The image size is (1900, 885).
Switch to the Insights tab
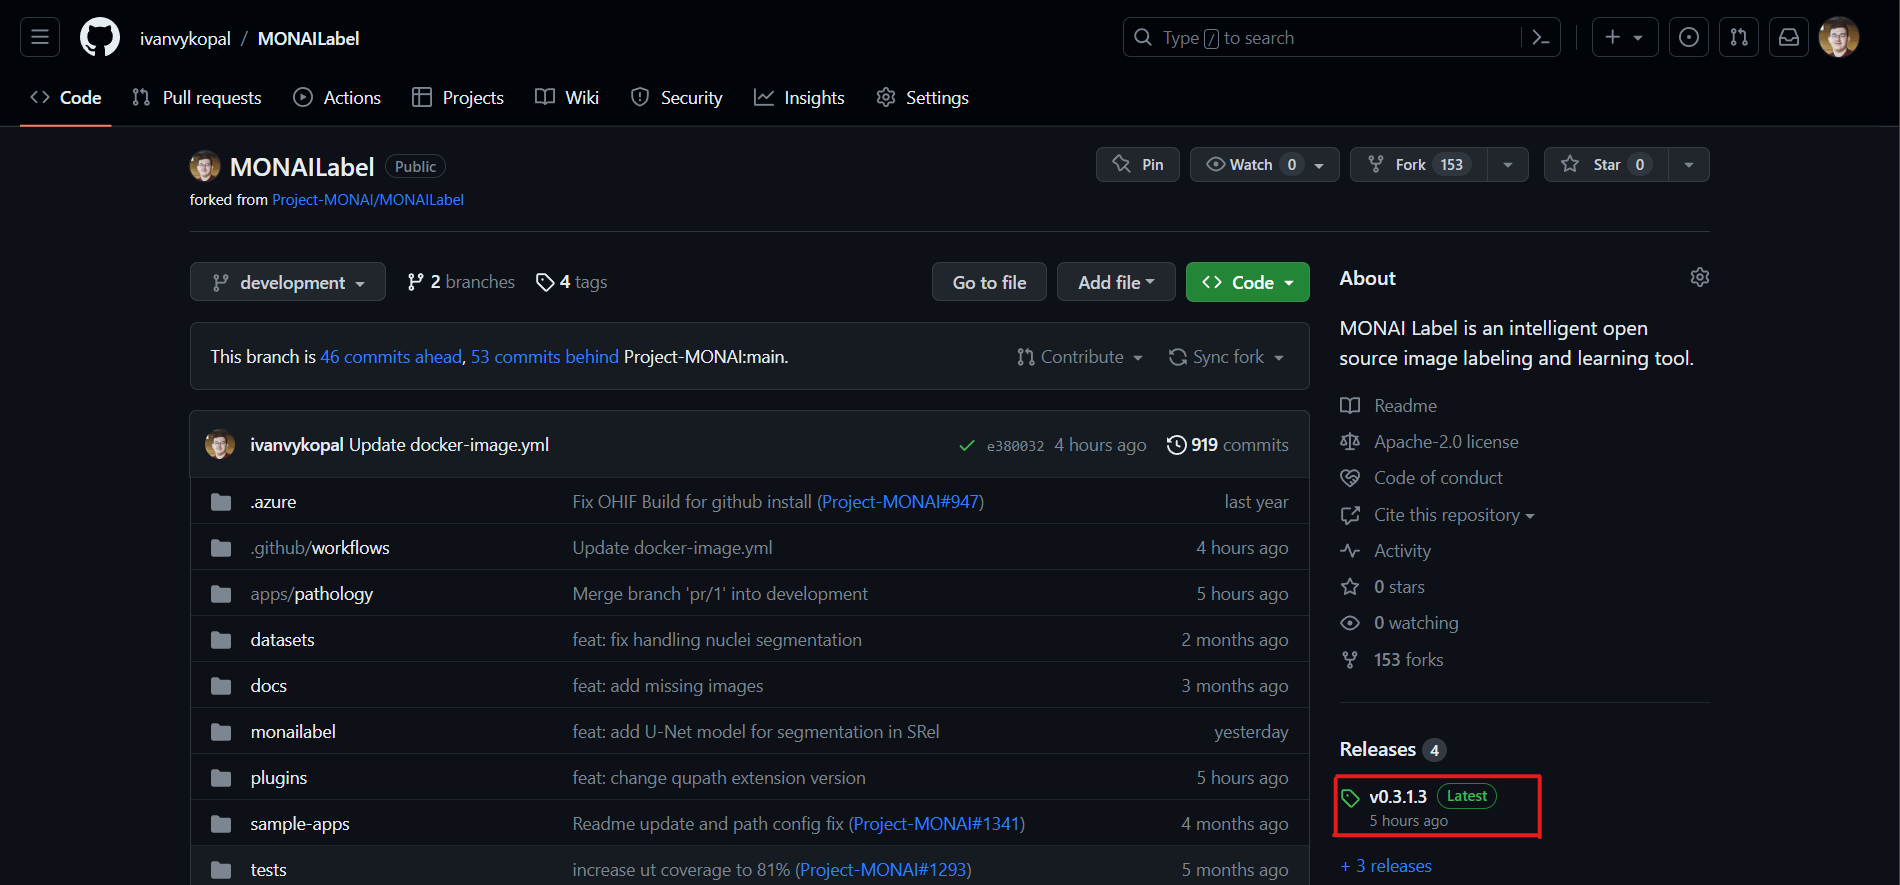point(799,97)
